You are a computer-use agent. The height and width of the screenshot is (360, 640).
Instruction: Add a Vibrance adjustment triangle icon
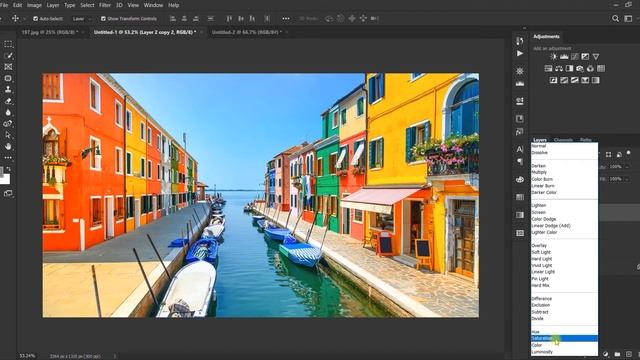(596, 57)
